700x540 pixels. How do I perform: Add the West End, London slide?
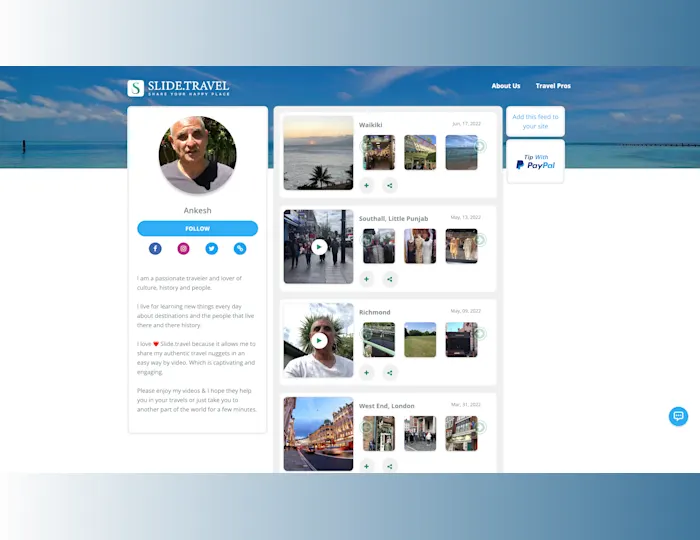tap(367, 466)
